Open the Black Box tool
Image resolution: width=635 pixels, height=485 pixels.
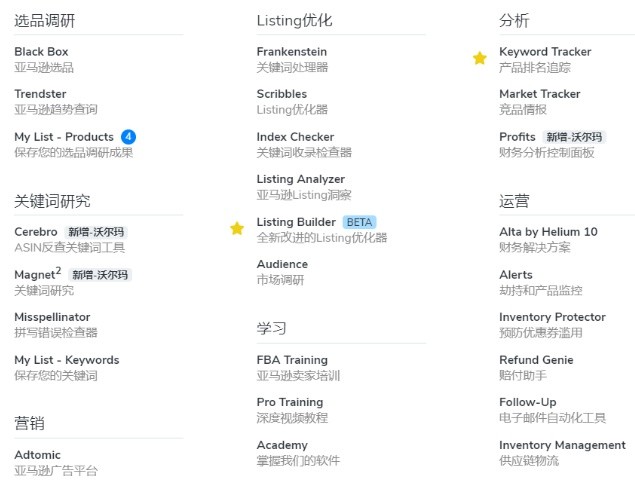coord(44,59)
